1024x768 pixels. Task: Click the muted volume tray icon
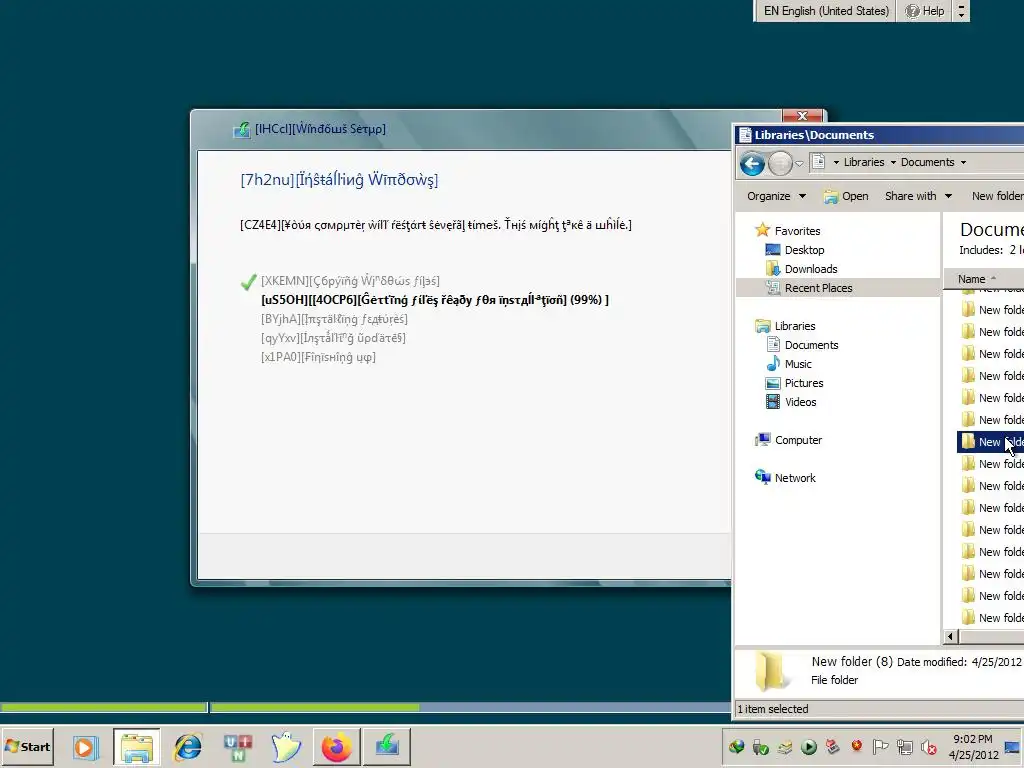point(928,746)
